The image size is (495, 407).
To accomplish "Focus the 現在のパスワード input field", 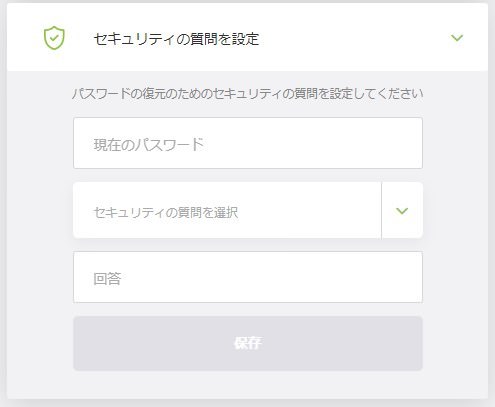I will (x=248, y=143).
